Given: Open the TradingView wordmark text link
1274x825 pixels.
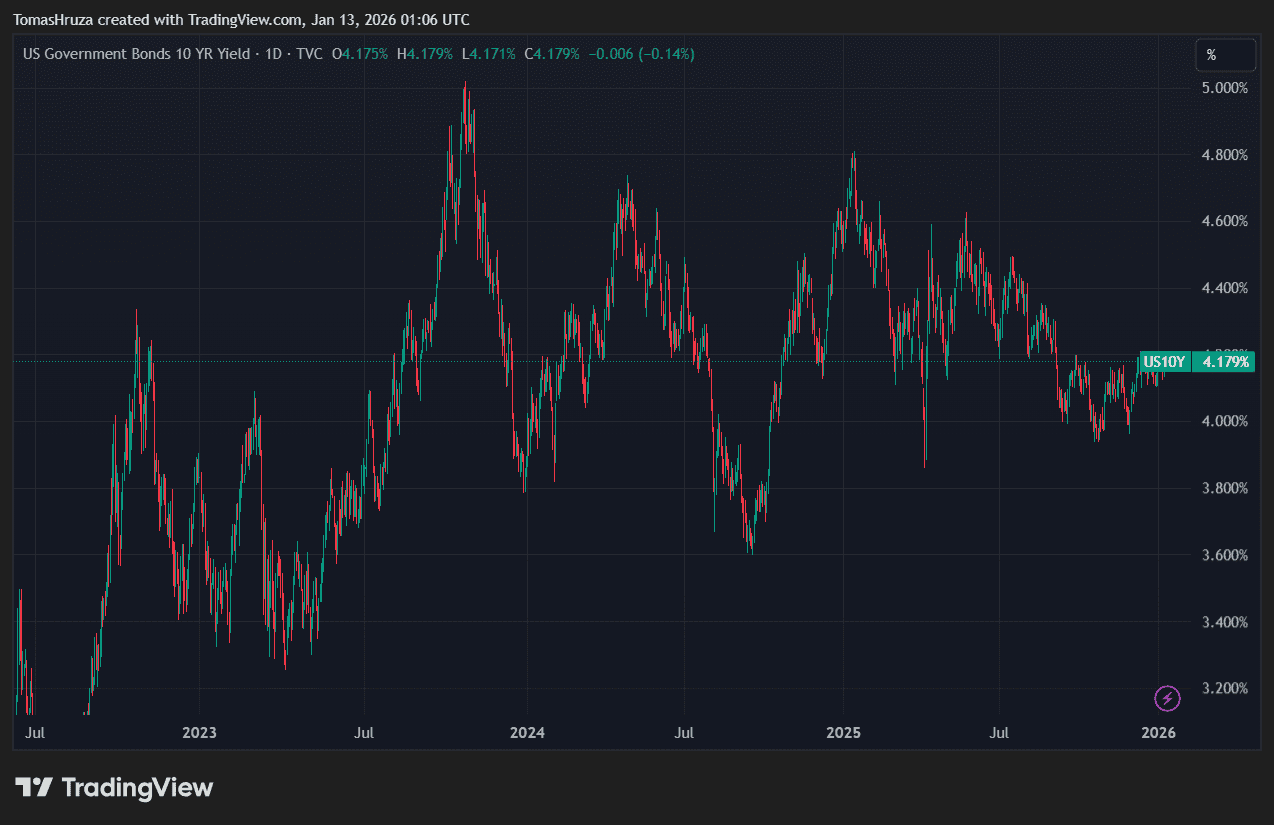Looking at the screenshot, I should (x=137, y=788).
